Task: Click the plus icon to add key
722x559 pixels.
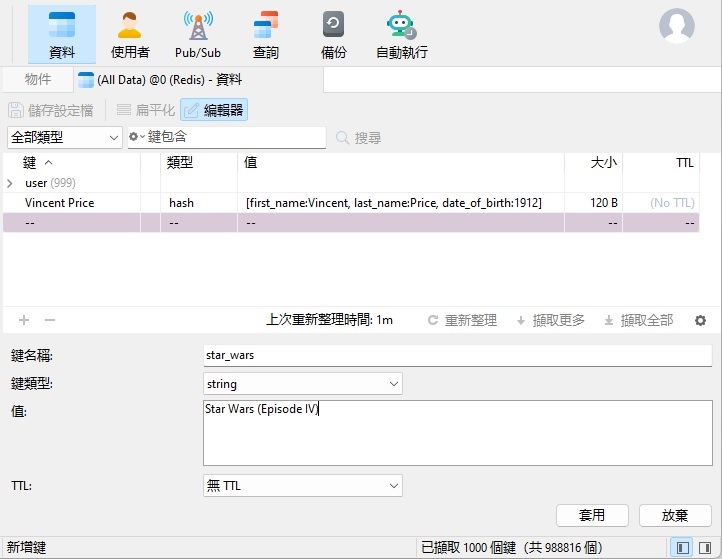Action: 24,320
